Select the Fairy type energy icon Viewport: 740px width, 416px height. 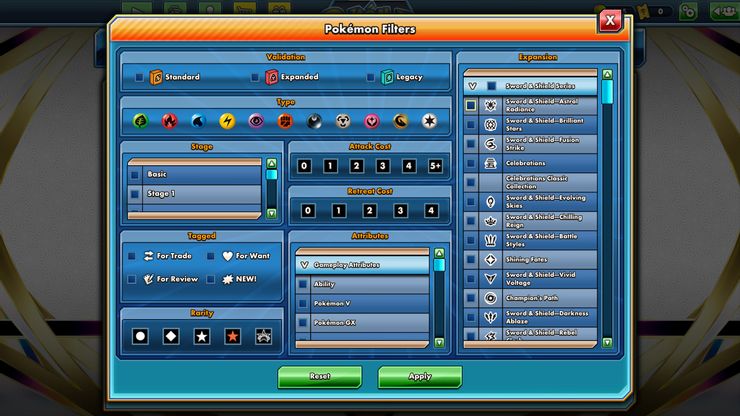[x=372, y=121]
